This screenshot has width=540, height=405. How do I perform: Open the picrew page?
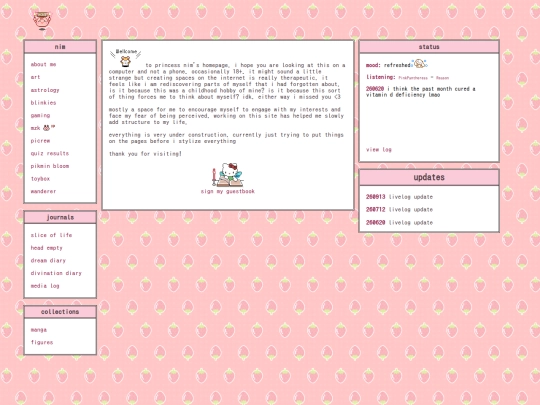(40, 141)
